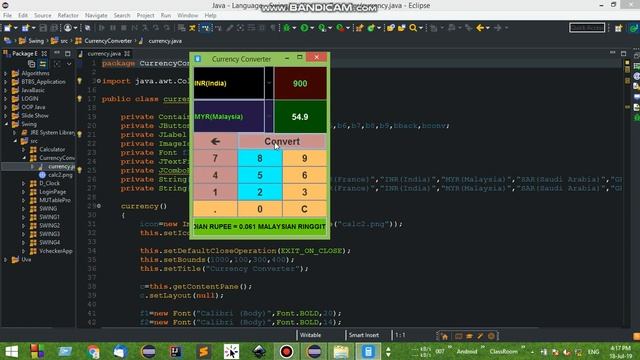Expand the JavaBasic project

point(5,90)
